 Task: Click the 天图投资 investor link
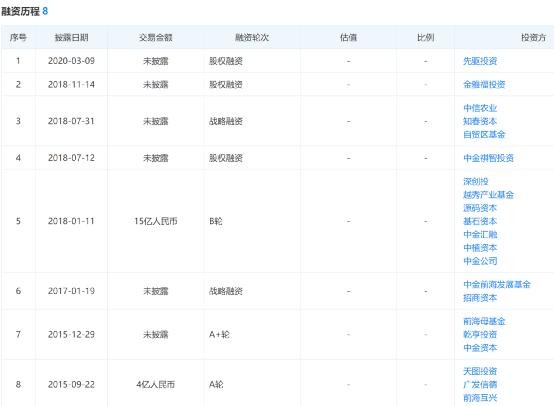pyautogui.click(x=480, y=371)
